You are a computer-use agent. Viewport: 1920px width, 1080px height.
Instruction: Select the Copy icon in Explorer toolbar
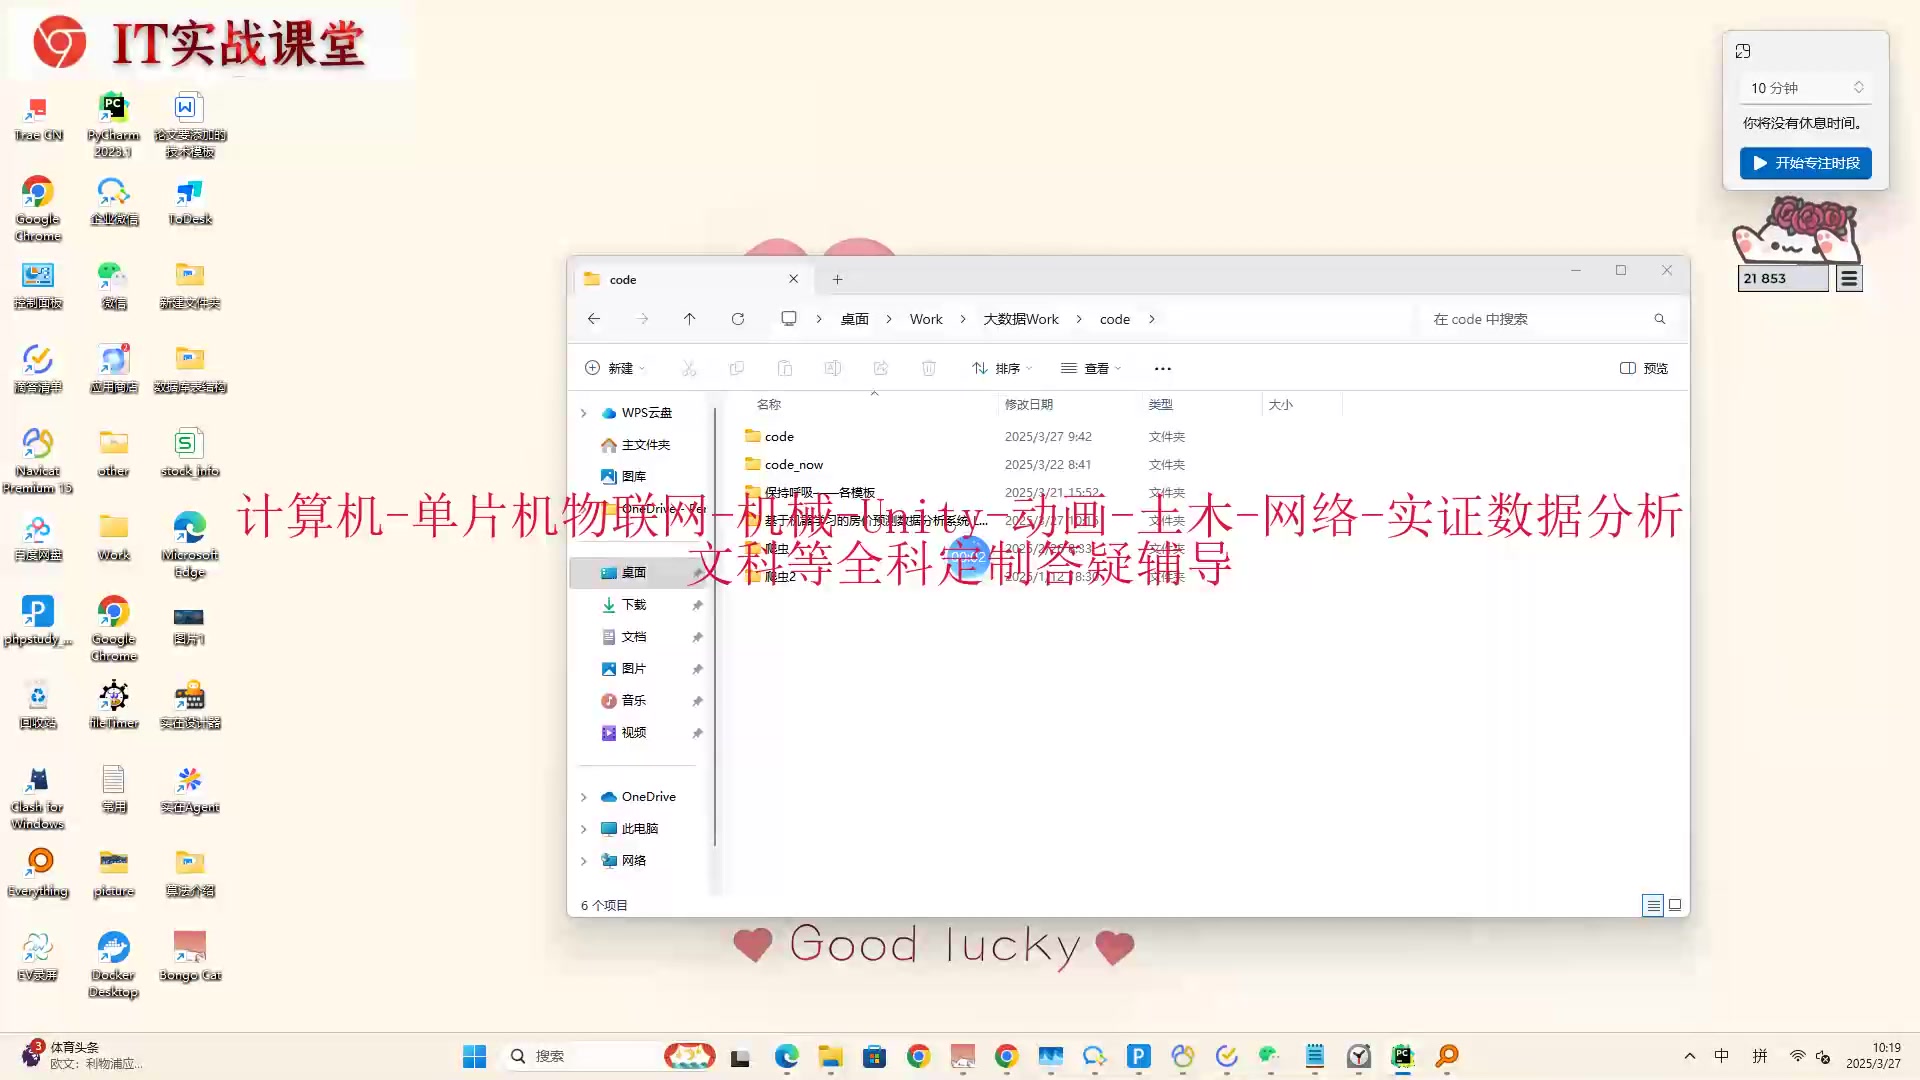click(737, 368)
